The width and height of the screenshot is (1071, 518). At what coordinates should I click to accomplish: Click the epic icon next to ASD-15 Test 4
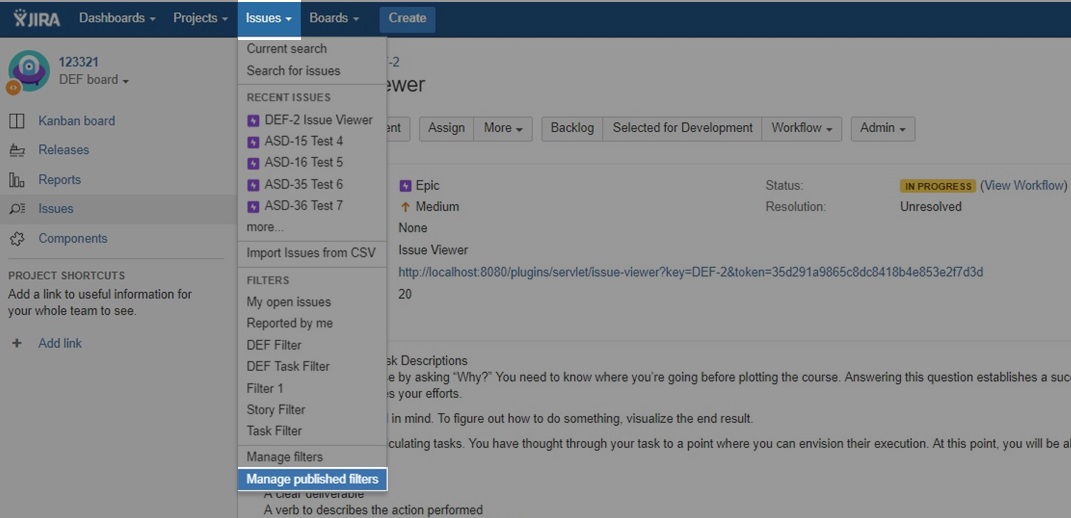[254, 142]
